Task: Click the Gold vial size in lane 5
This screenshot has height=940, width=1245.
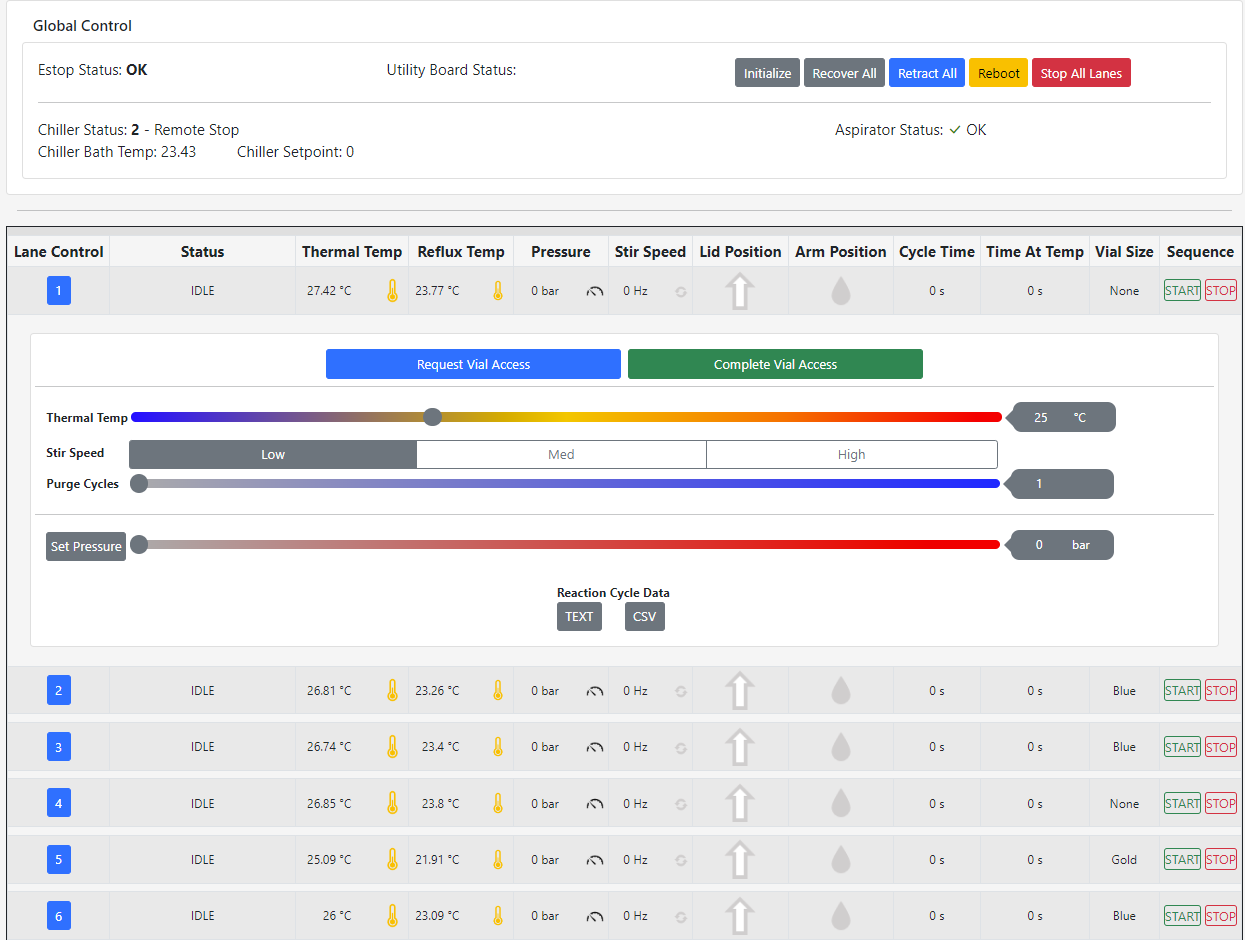Action: pos(1124,860)
